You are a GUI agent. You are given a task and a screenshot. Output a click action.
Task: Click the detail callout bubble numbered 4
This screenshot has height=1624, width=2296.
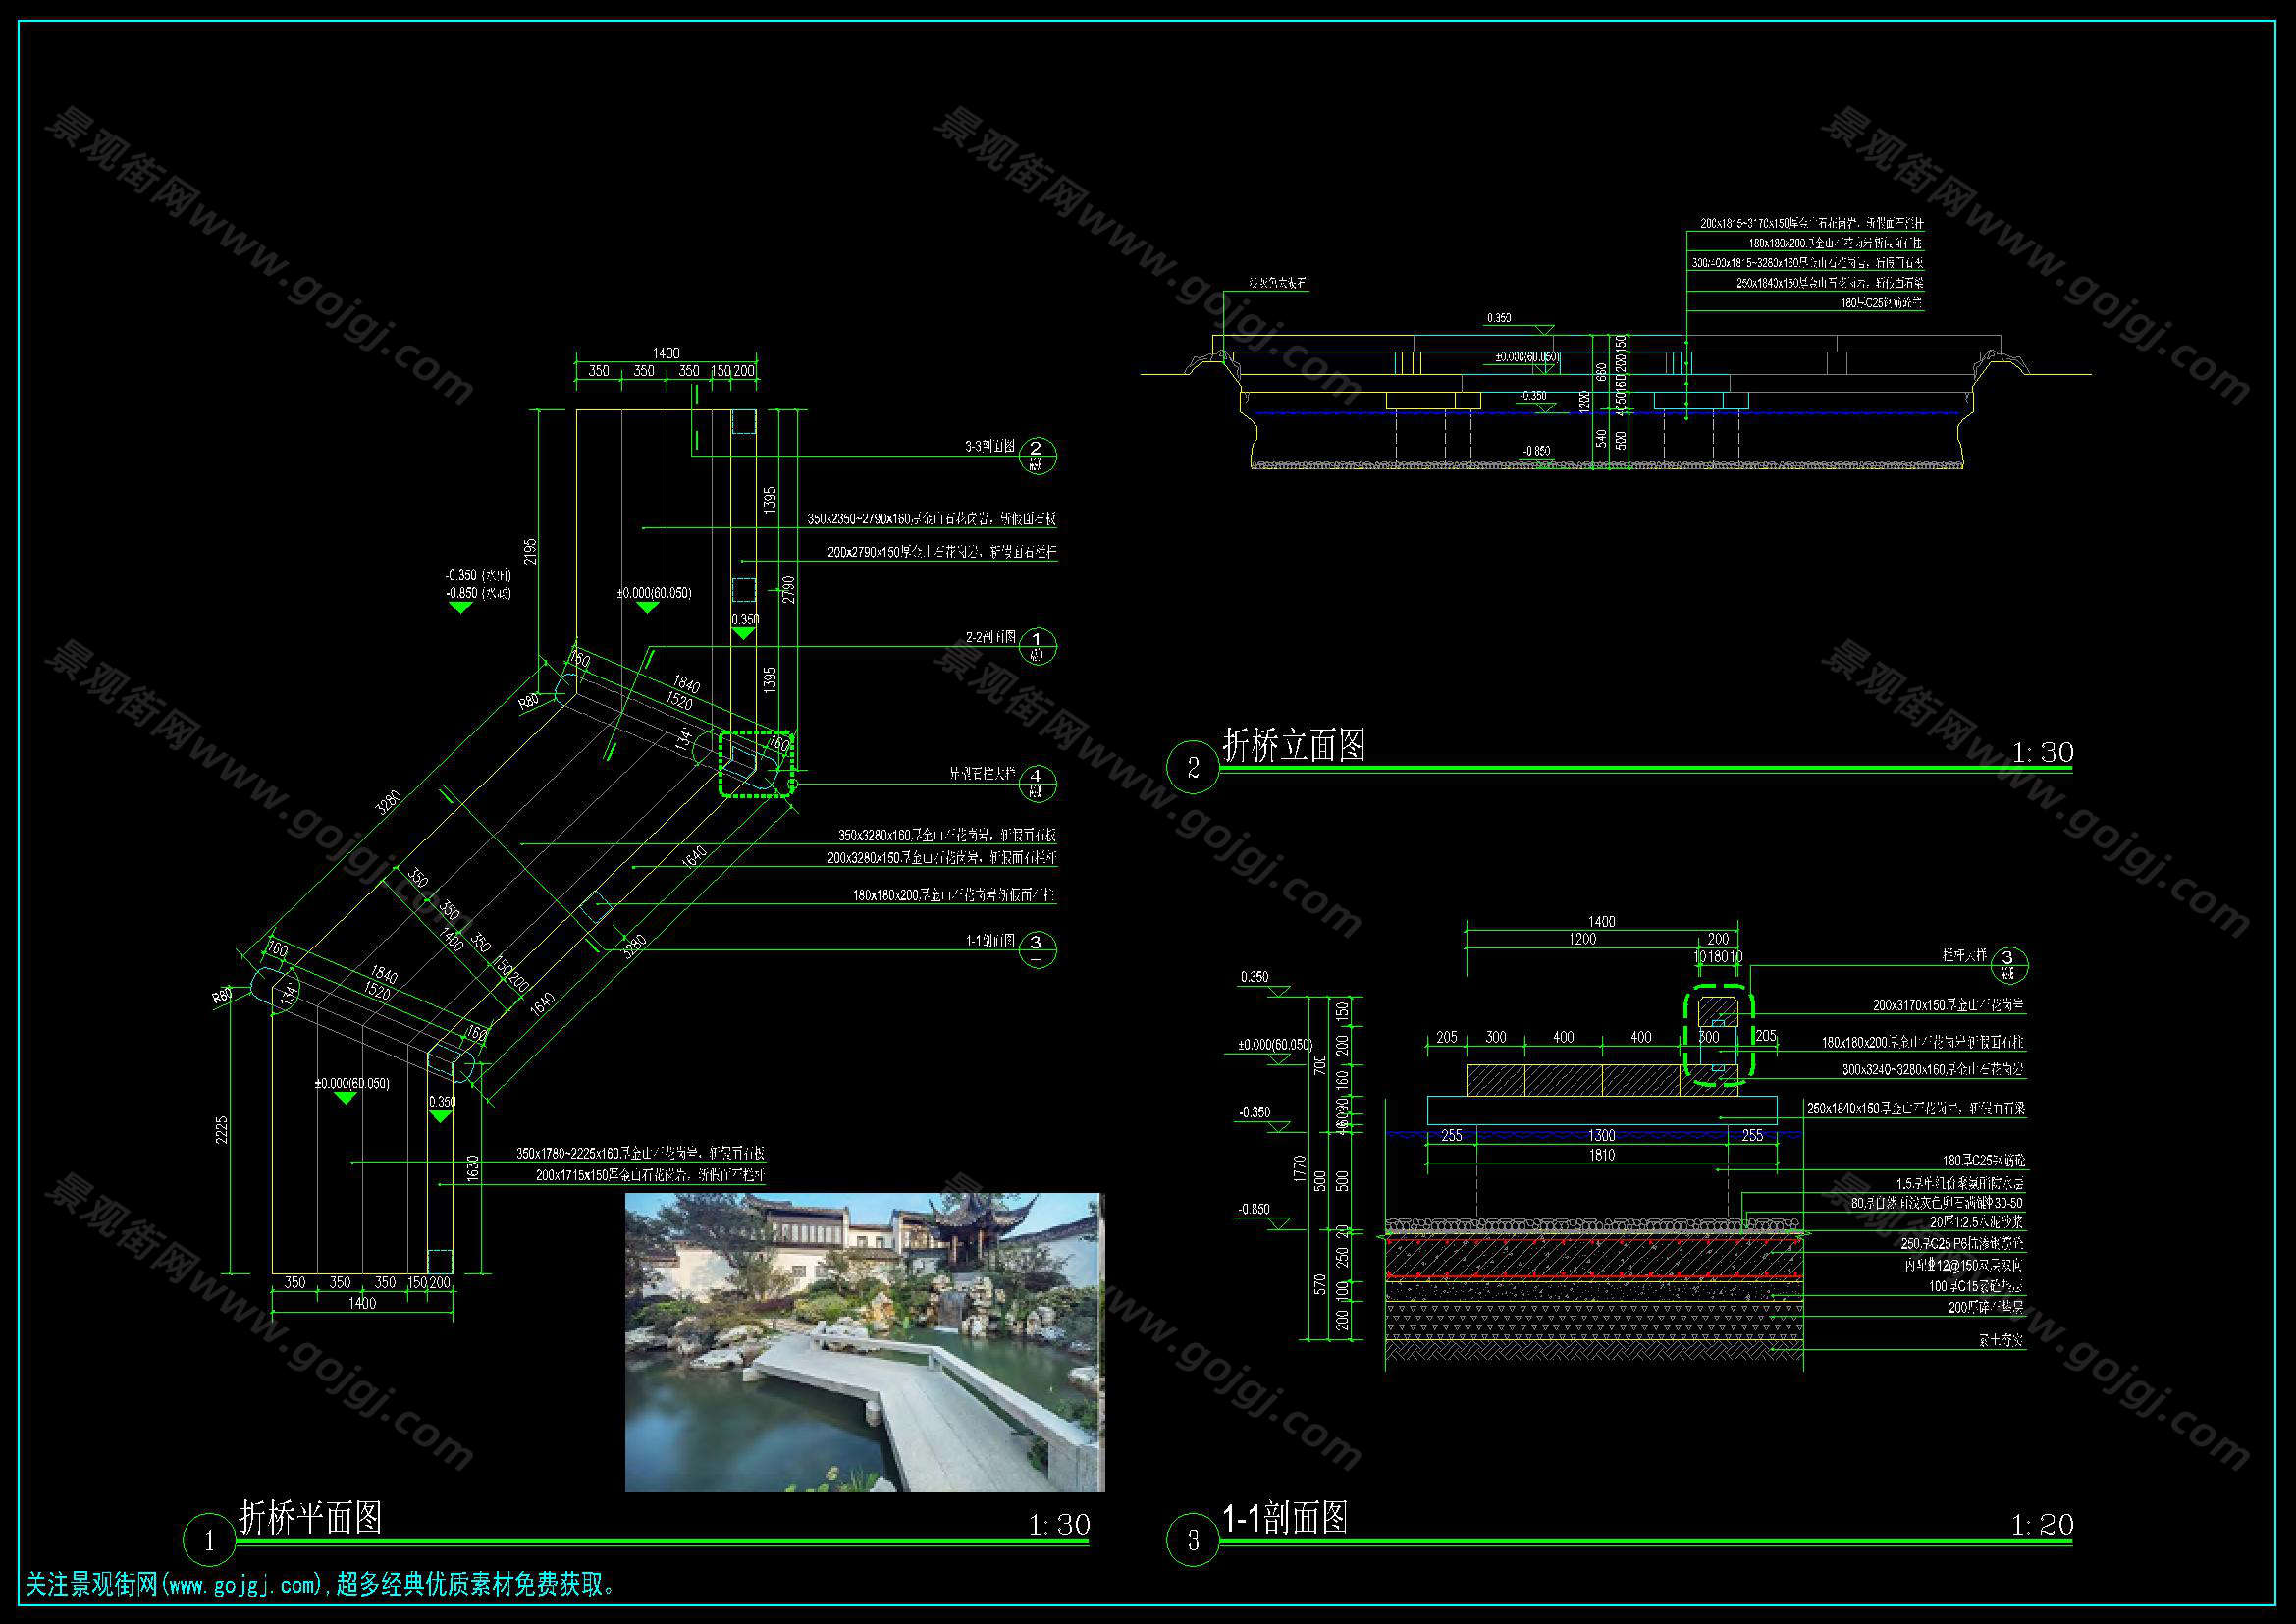point(1036,782)
